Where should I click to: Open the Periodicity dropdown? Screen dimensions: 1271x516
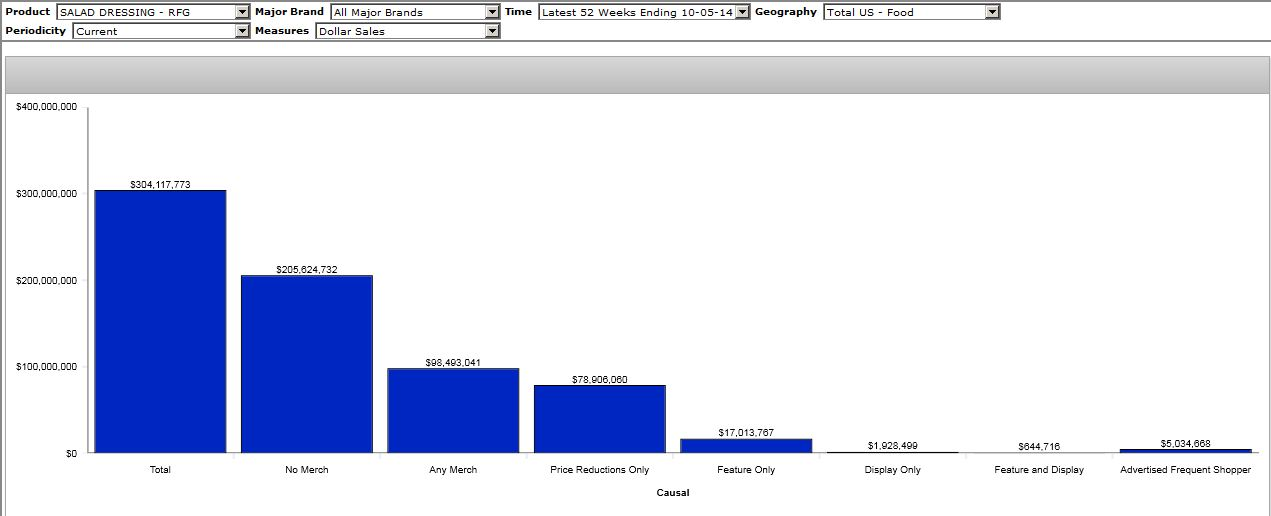[x=242, y=31]
